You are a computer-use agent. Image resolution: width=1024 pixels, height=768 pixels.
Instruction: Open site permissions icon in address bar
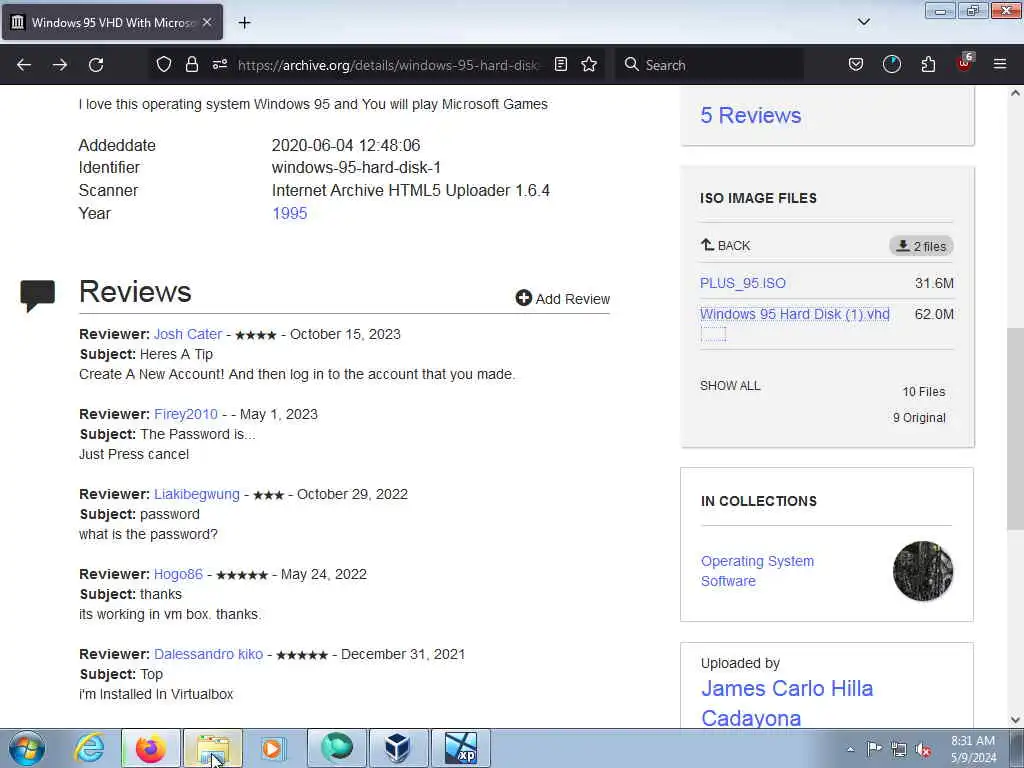click(x=220, y=64)
